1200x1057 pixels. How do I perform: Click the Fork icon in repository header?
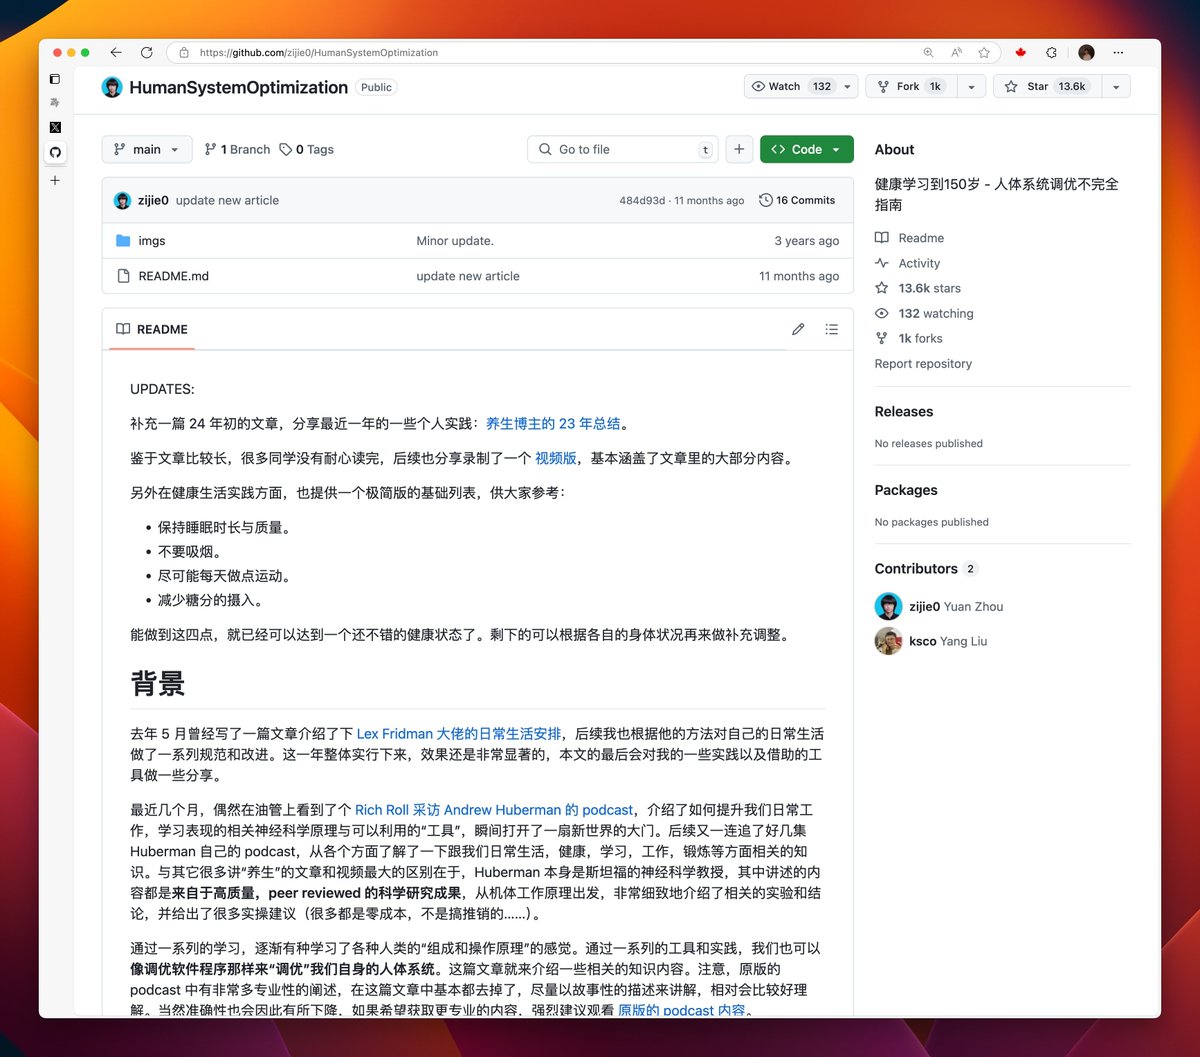pos(886,86)
